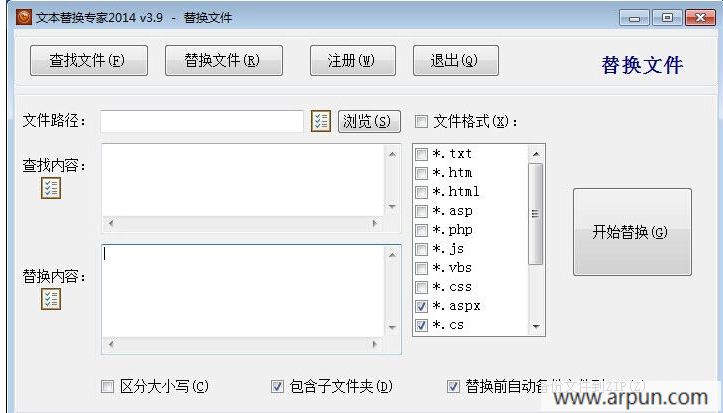This screenshot has width=723, height=413.
Task: Close the 文本替换专家 window
Action: [x=700, y=18]
